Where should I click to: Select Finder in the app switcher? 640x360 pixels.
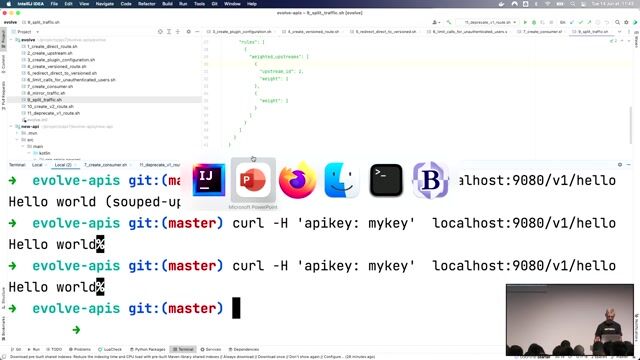(342, 180)
